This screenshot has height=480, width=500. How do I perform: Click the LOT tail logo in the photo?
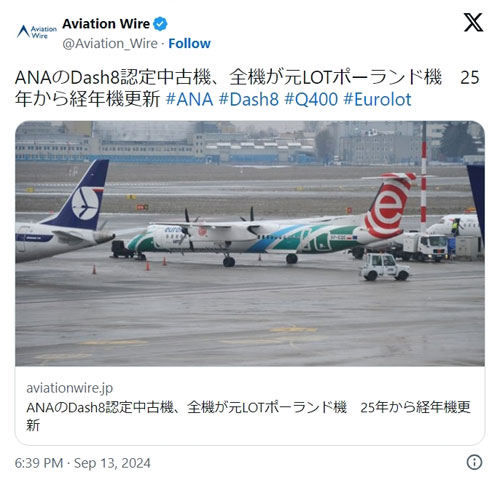pos(85,203)
